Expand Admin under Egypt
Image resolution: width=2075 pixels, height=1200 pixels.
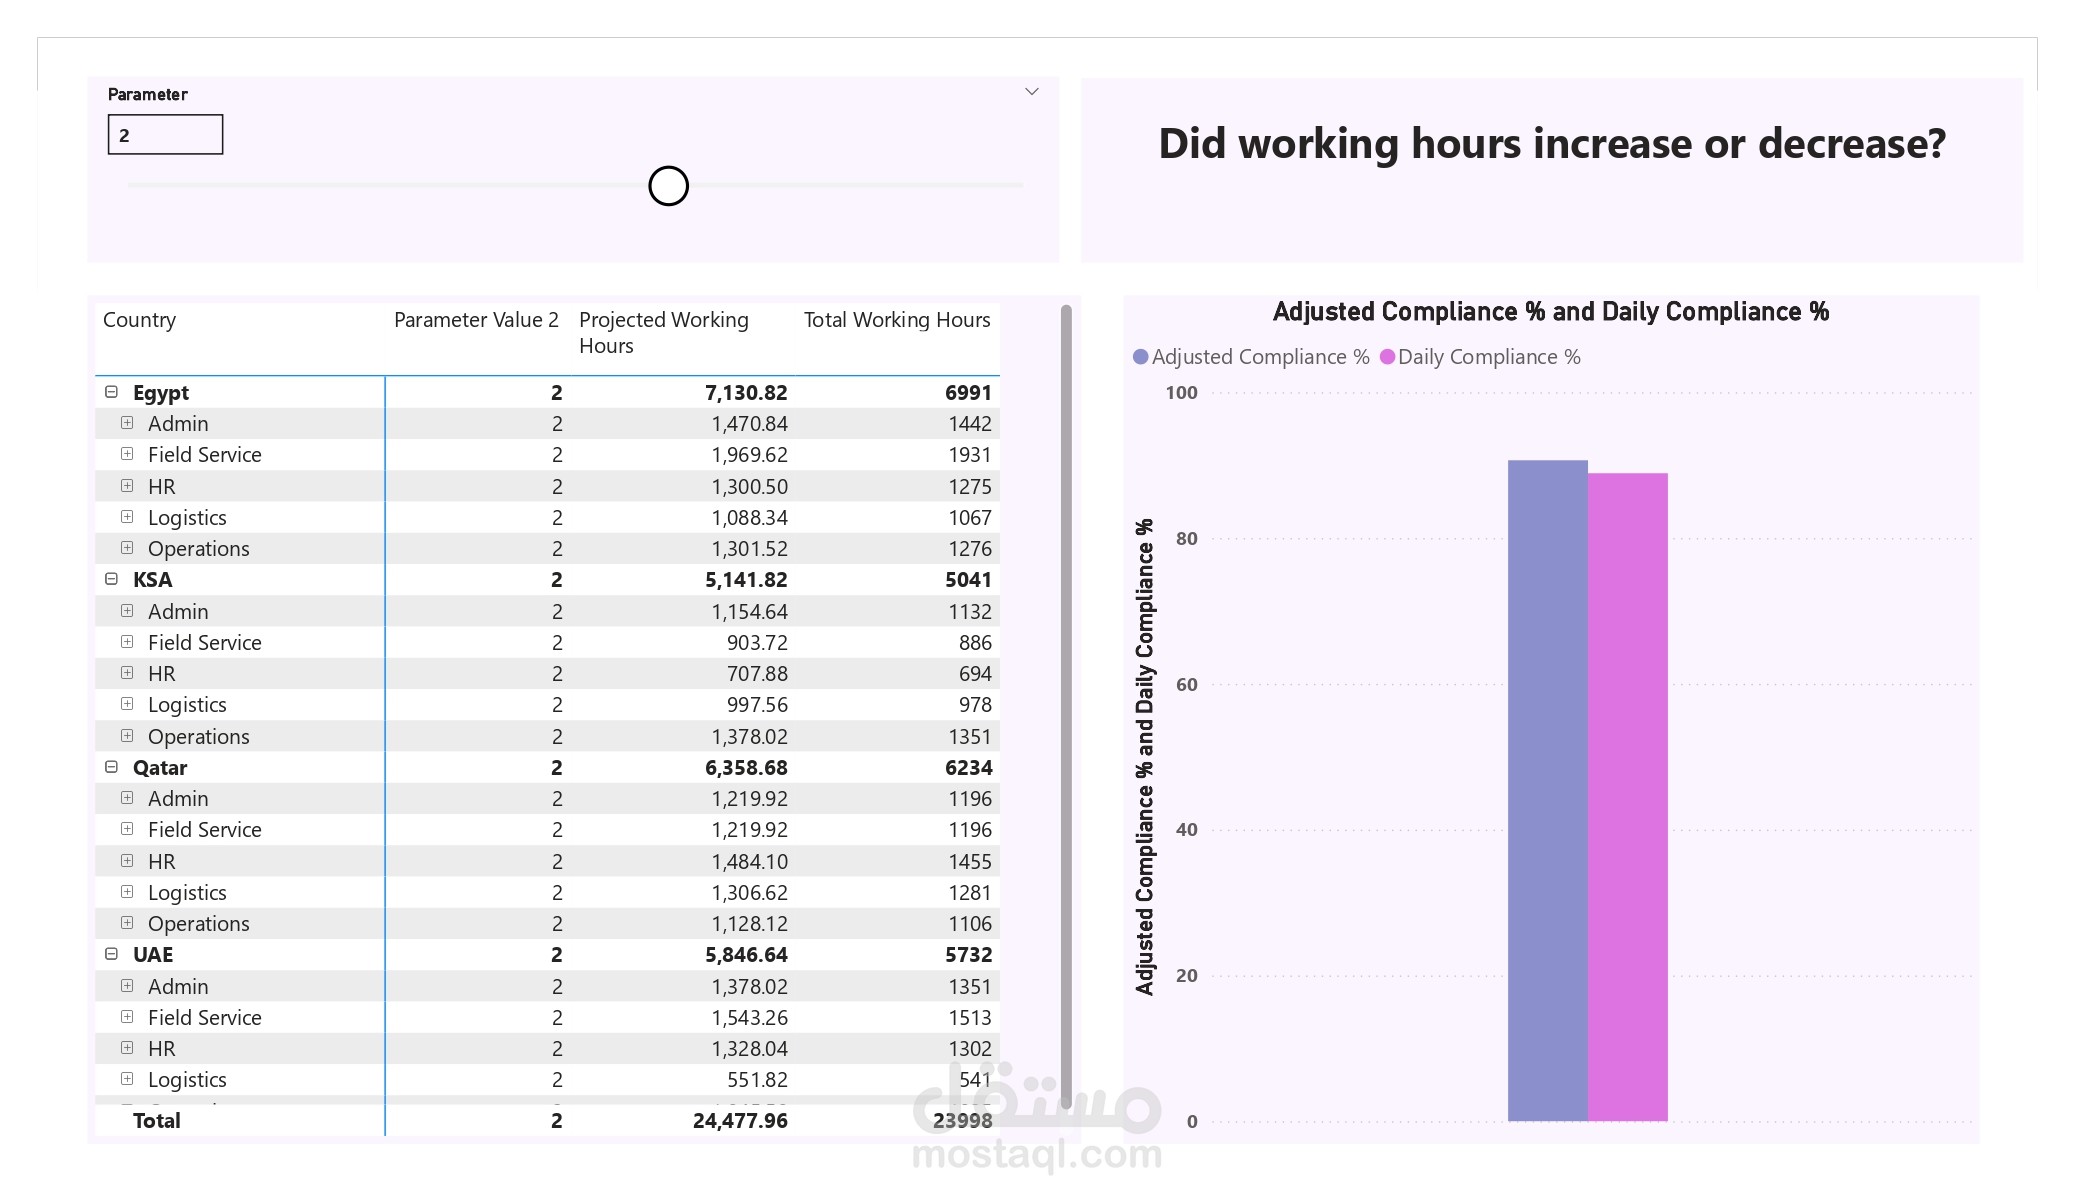127,423
